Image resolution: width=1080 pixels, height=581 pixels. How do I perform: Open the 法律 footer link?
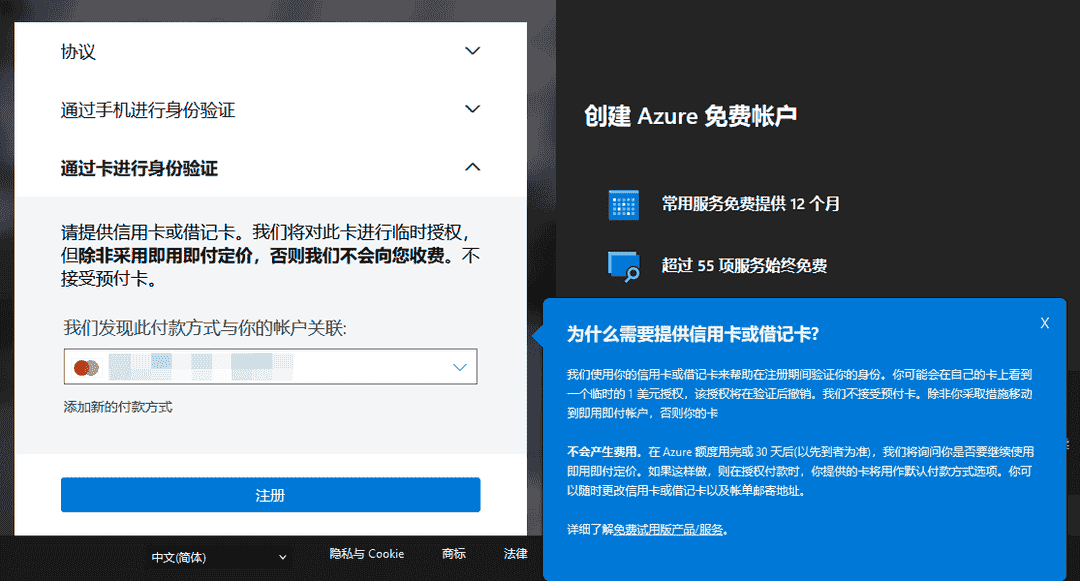click(x=514, y=554)
